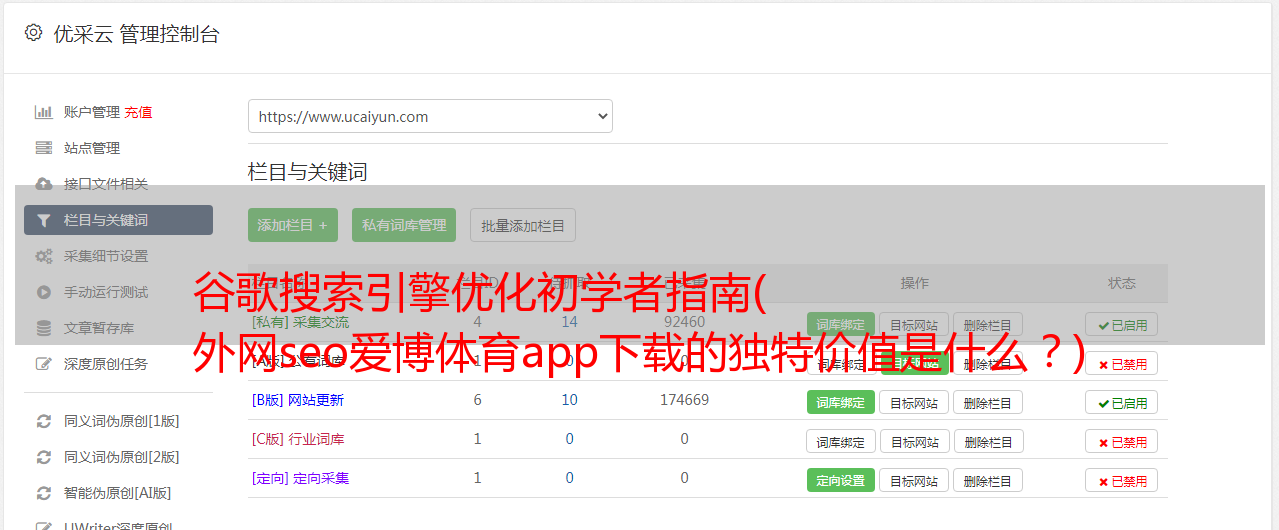Click 目标网站 for 采集交流 row
This screenshot has height=530, width=1279.
(914, 324)
